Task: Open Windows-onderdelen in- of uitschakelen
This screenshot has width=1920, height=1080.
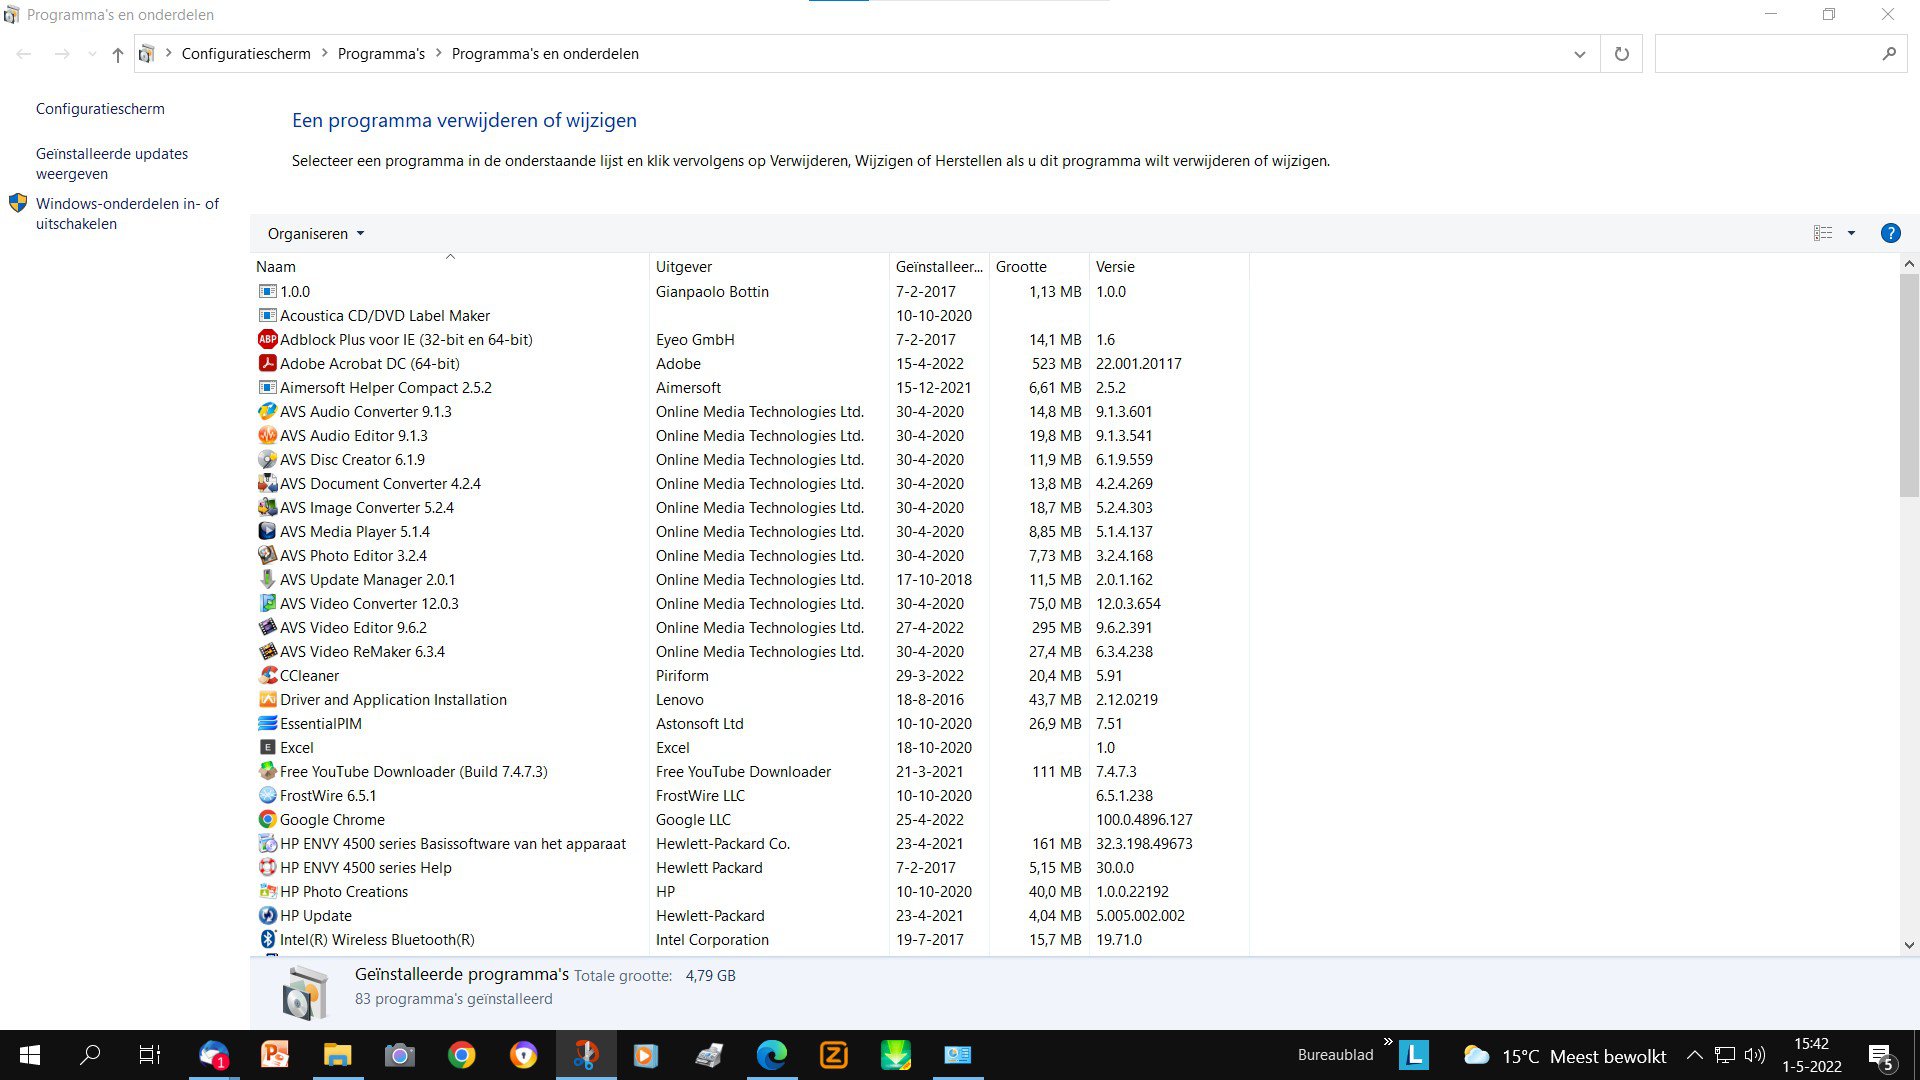Action: 127,214
